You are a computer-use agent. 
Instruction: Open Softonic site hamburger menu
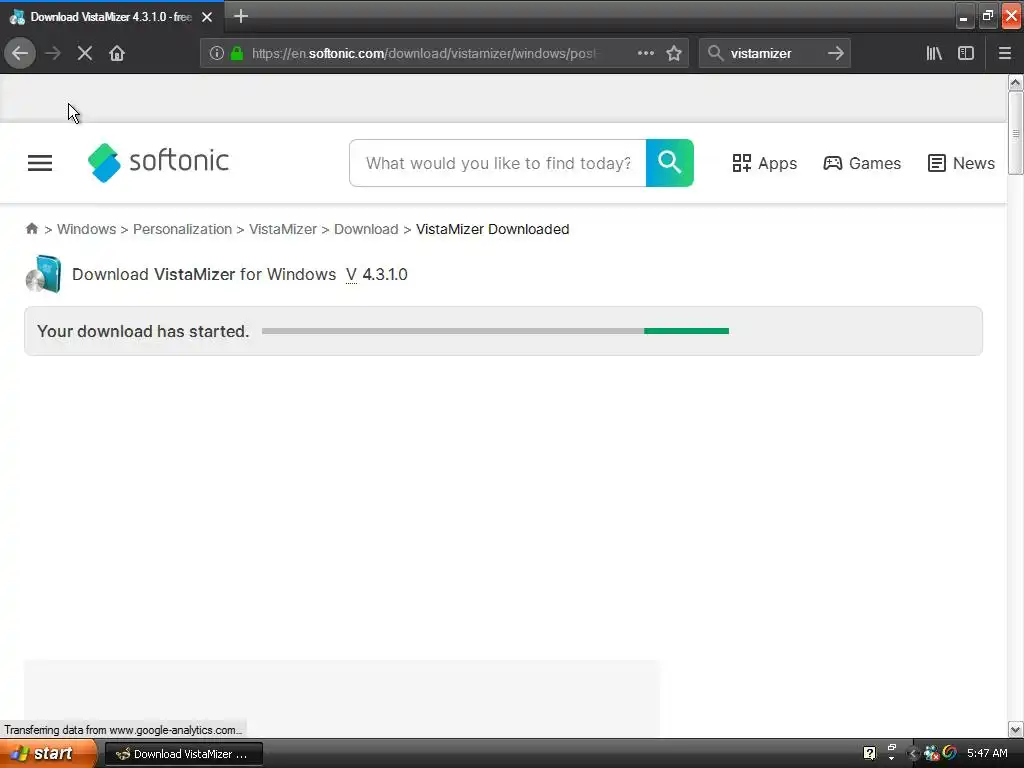tap(40, 163)
